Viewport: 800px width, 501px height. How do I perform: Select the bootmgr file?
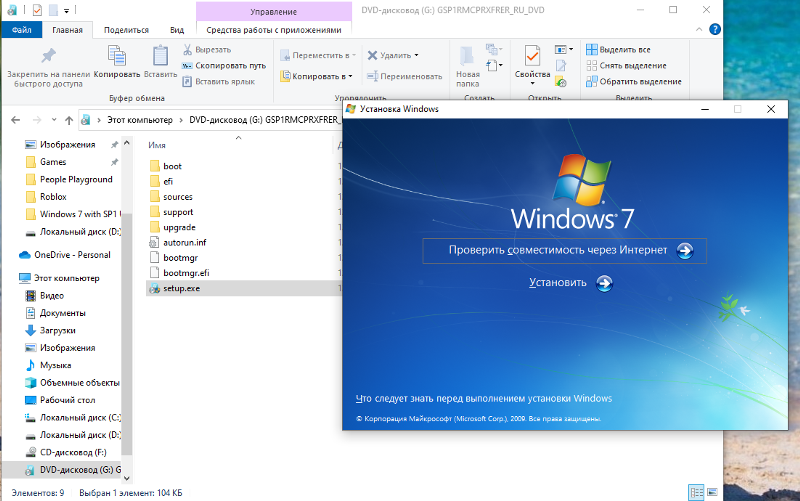point(180,258)
